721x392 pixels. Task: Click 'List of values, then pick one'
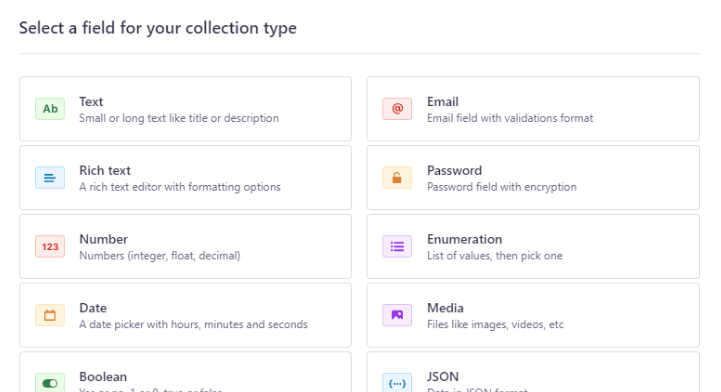point(494,256)
